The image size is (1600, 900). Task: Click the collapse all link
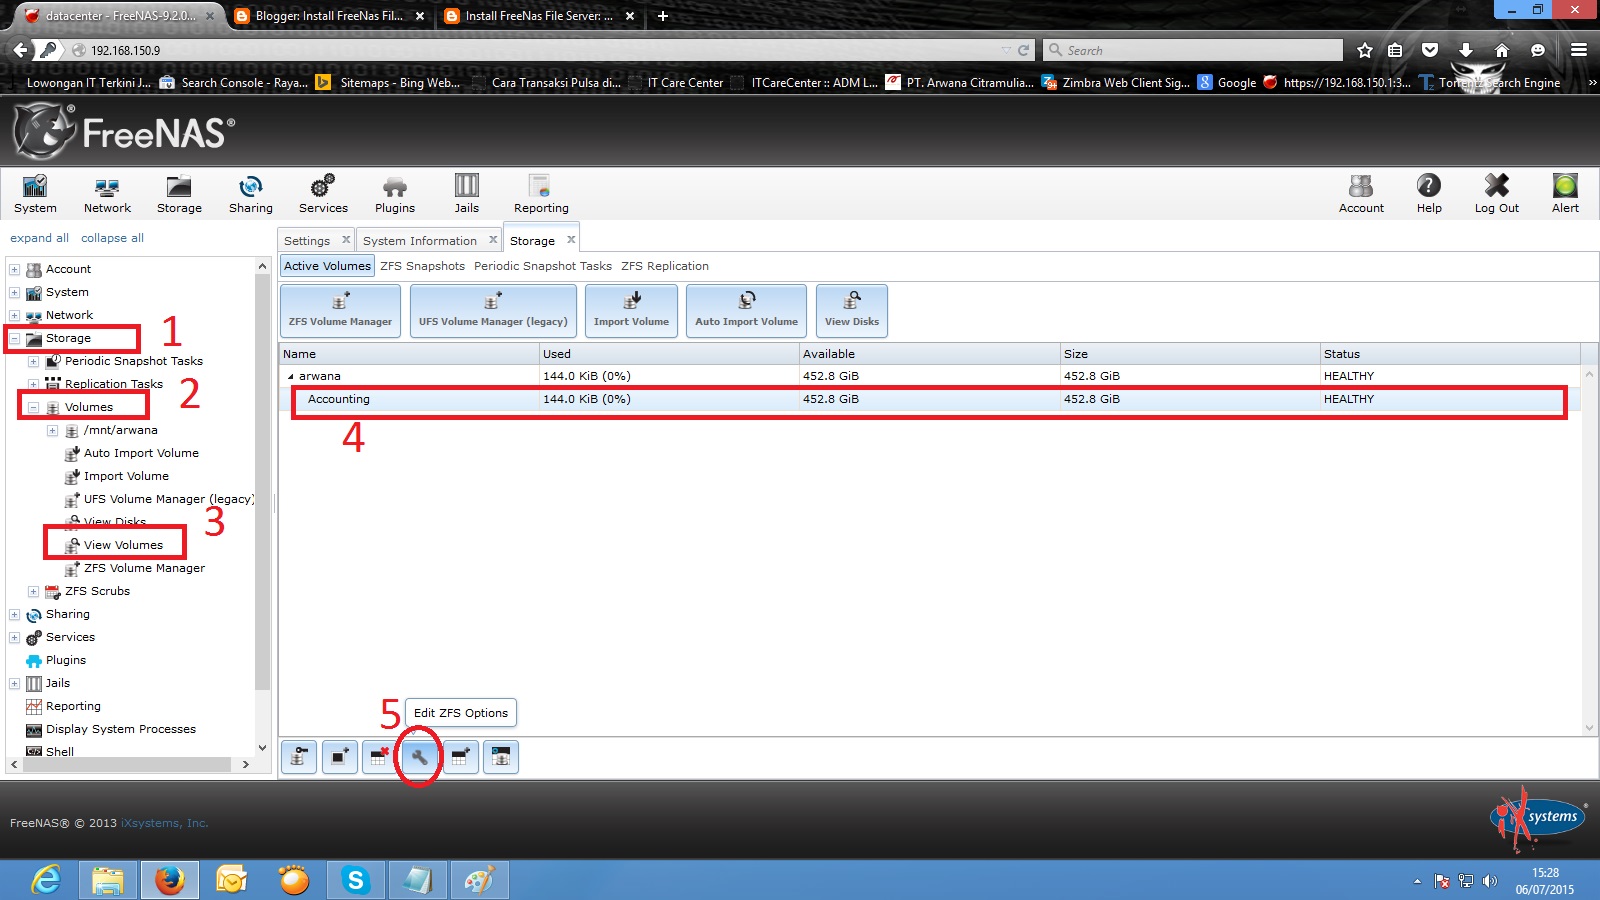[x=112, y=238]
